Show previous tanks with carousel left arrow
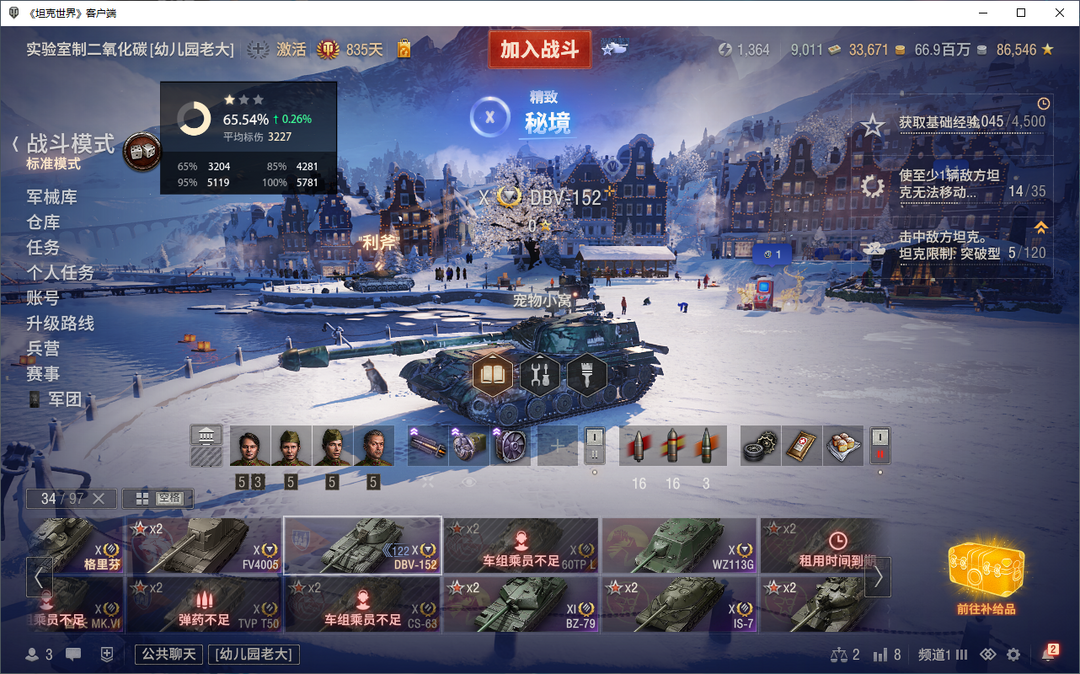 coord(39,577)
